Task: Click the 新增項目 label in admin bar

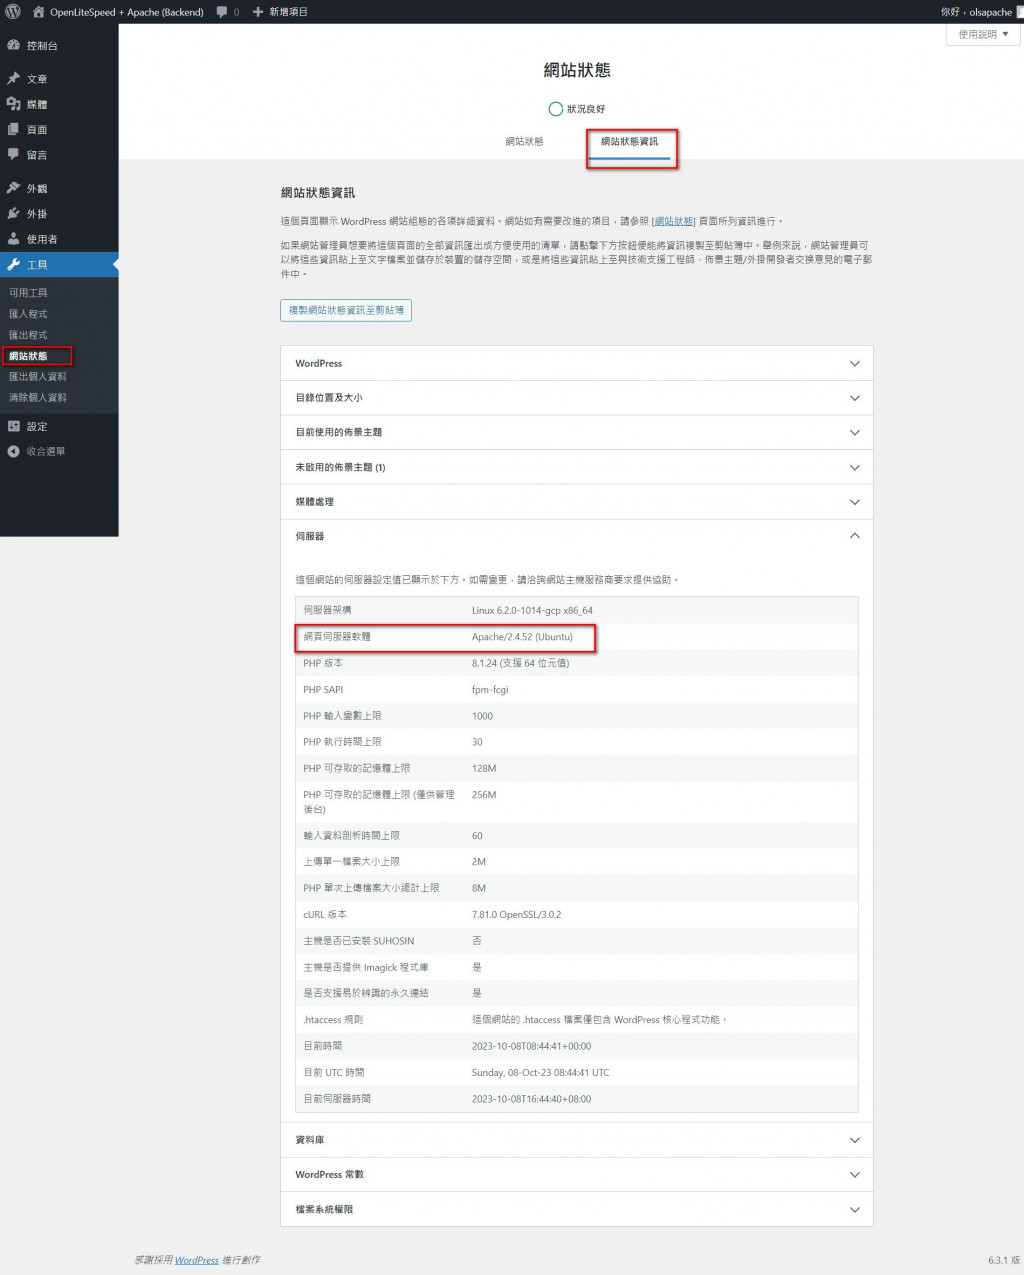Action: pyautogui.click(x=288, y=12)
